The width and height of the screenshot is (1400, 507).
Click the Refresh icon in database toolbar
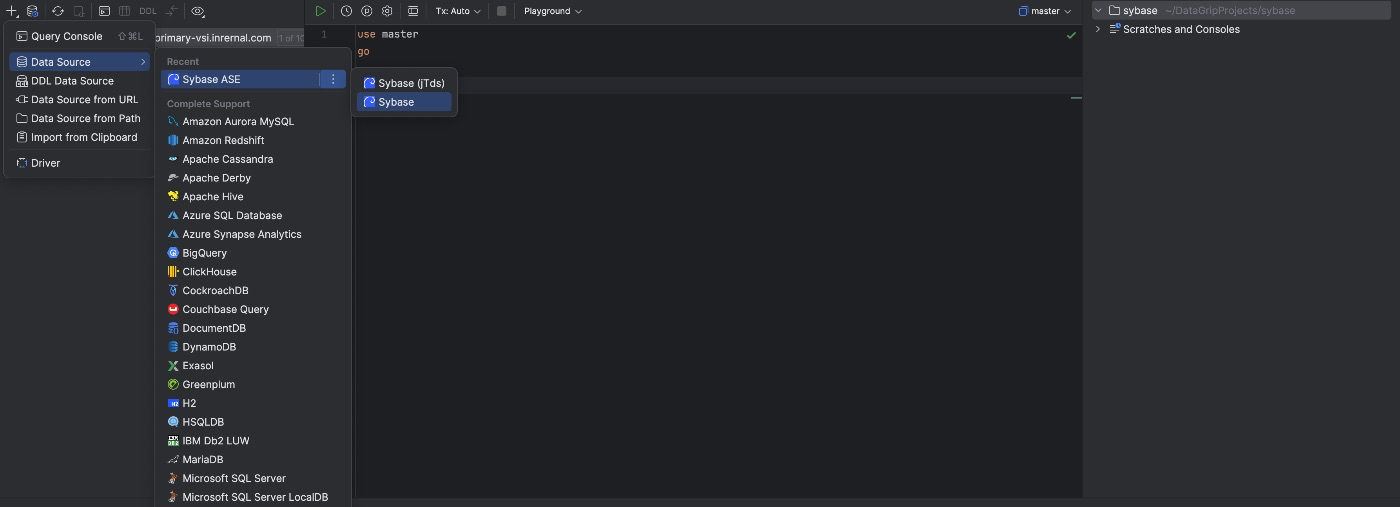pyautogui.click(x=58, y=11)
